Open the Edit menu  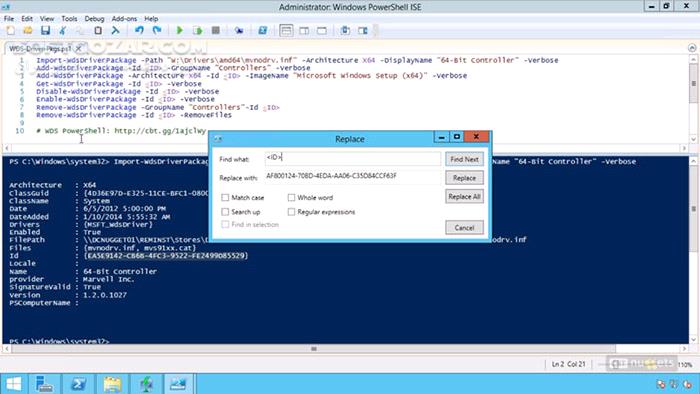(27, 19)
